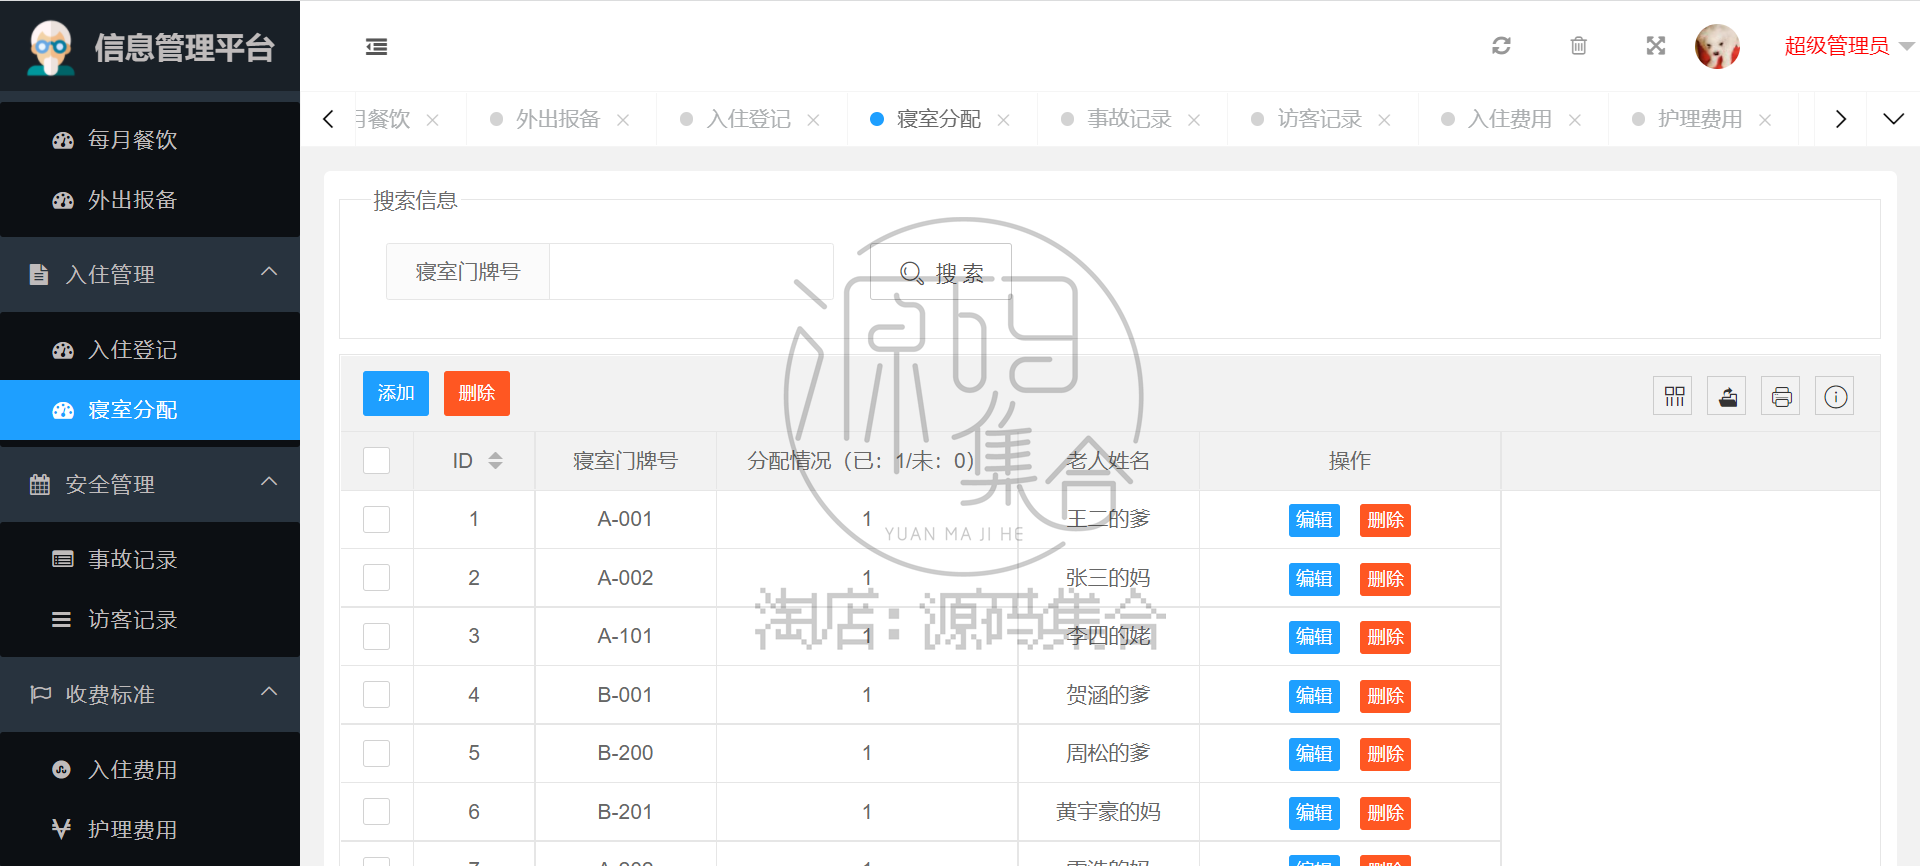Close the 护理费用 tab
The image size is (1920, 866).
tap(1765, 120)
